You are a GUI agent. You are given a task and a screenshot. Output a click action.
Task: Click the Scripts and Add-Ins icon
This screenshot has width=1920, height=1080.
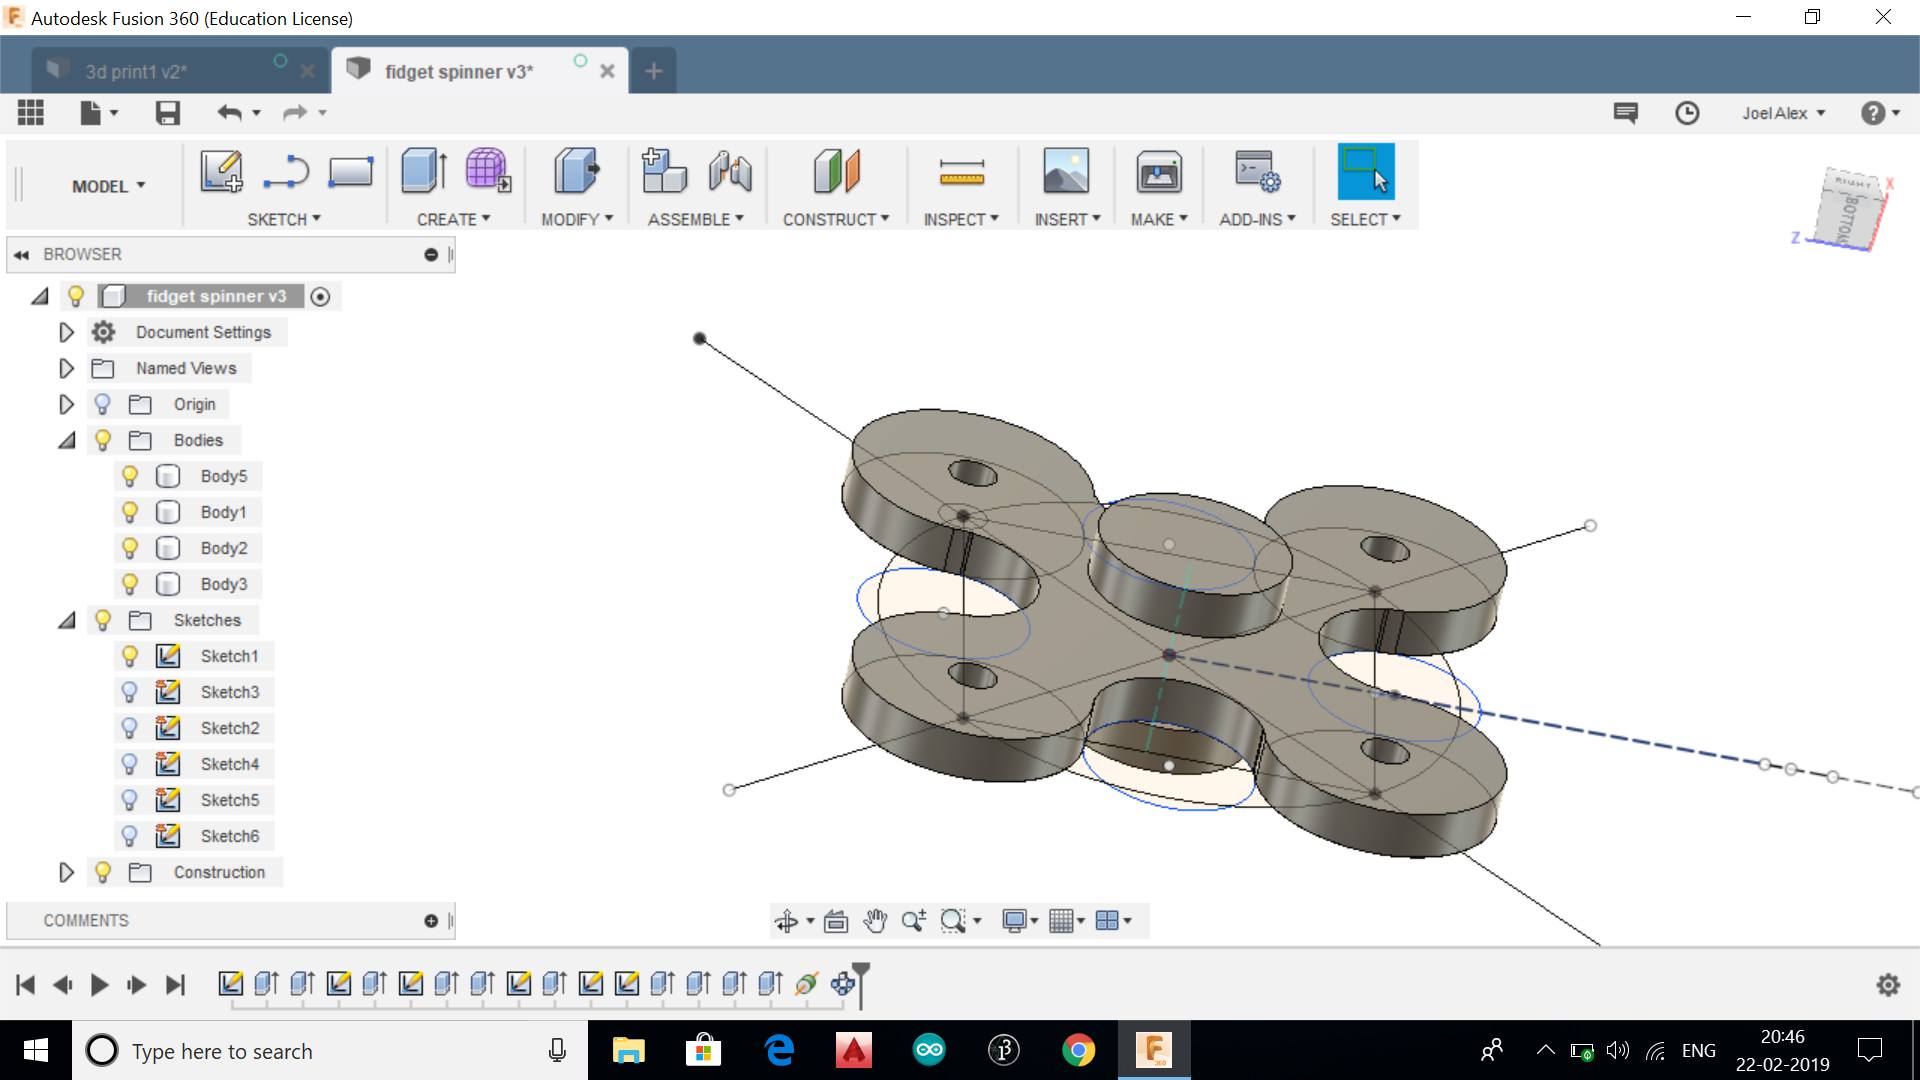point(1257,172)
